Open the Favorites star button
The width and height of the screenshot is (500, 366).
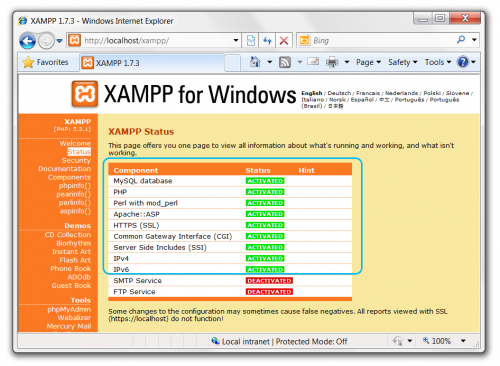(45, 62)
